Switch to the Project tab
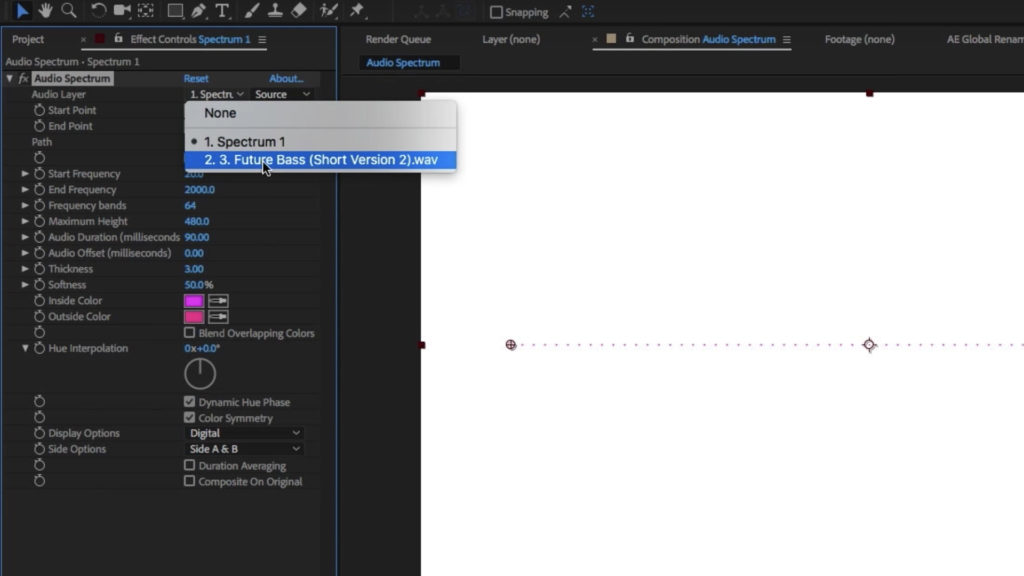The image size is (1024, 576). (x=28, y=39)
